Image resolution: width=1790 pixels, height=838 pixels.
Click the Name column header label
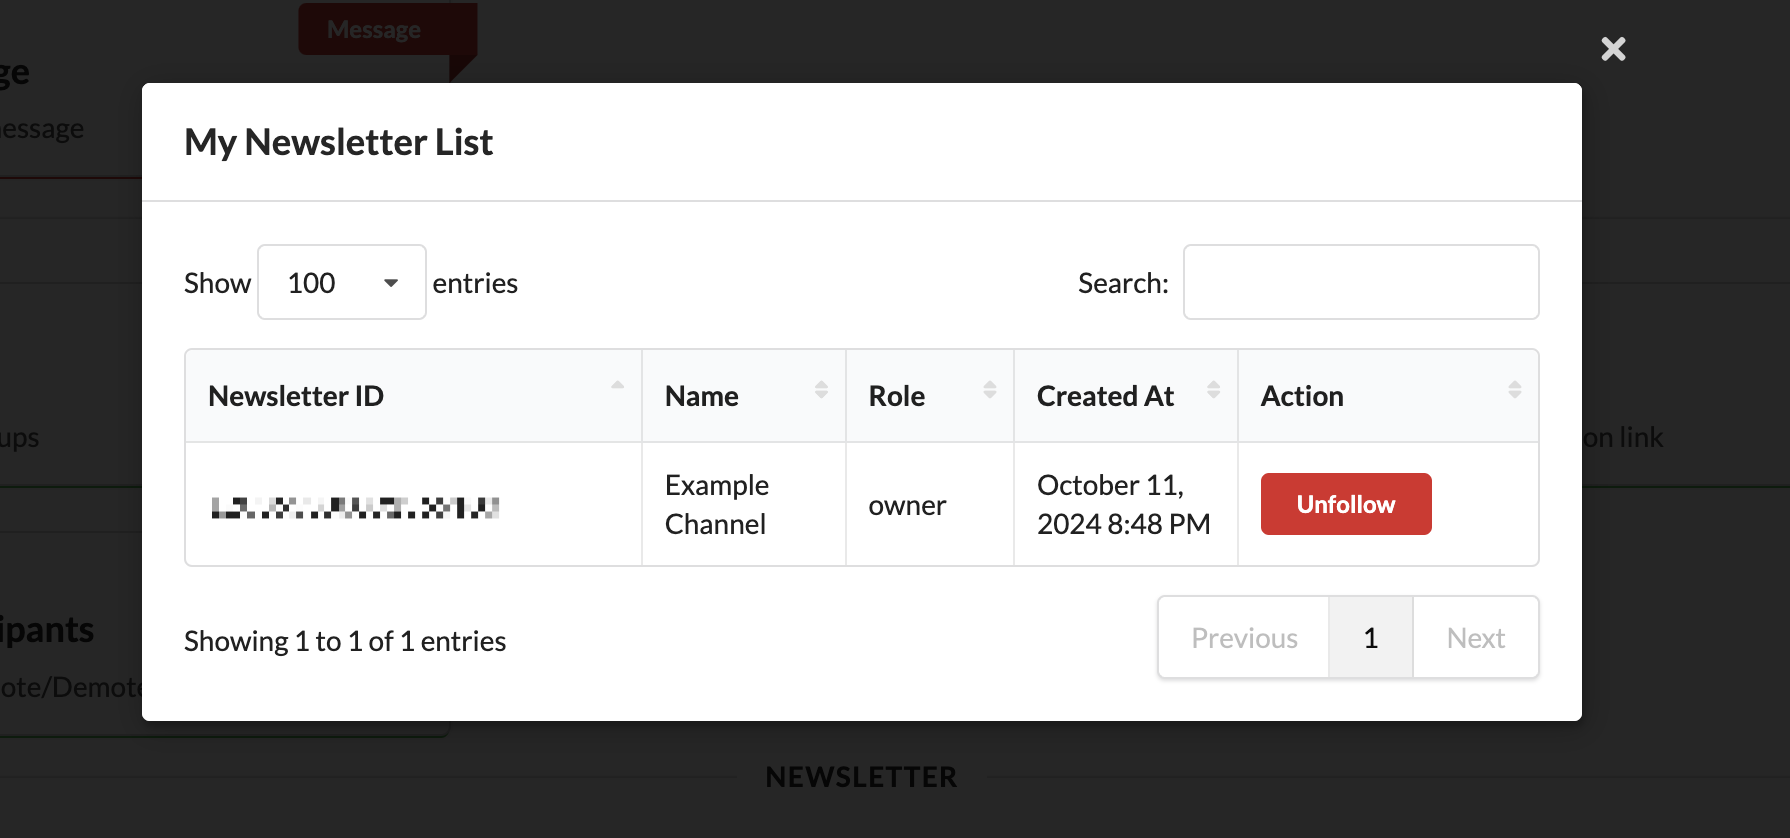(702, 396)
